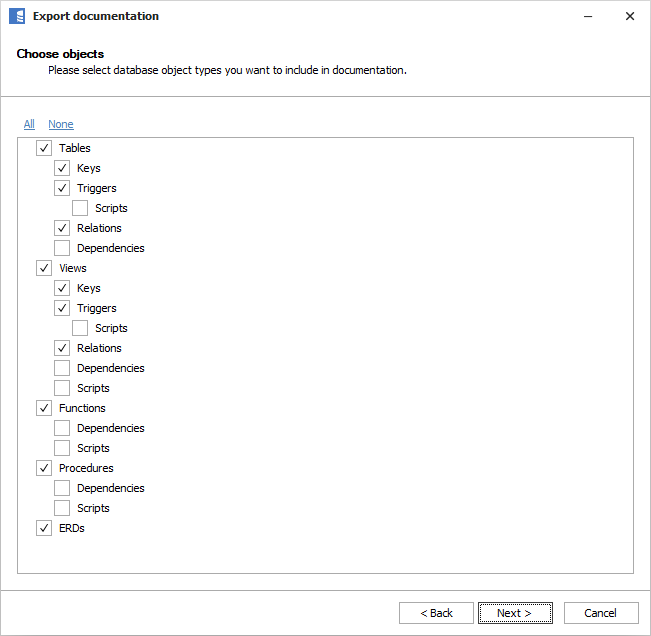The height and width of the screenshot is (636, 651).
Task: Click the Export documentation app icon
Action: (x=17, y=16)
